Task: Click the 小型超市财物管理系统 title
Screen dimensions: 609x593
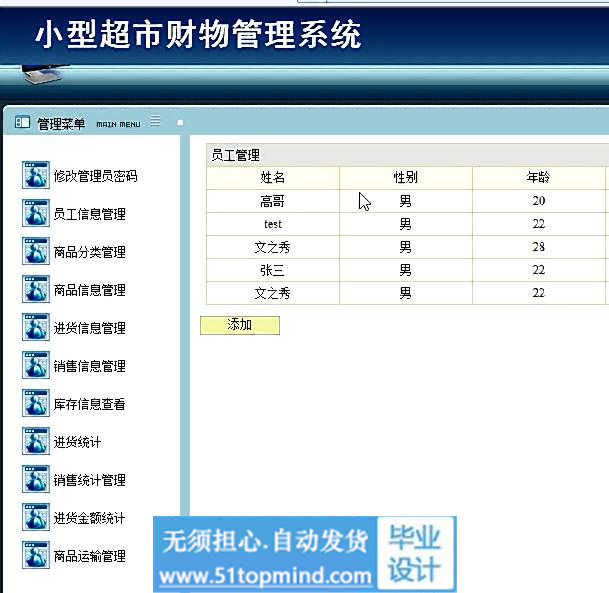Action: [198, 34]
